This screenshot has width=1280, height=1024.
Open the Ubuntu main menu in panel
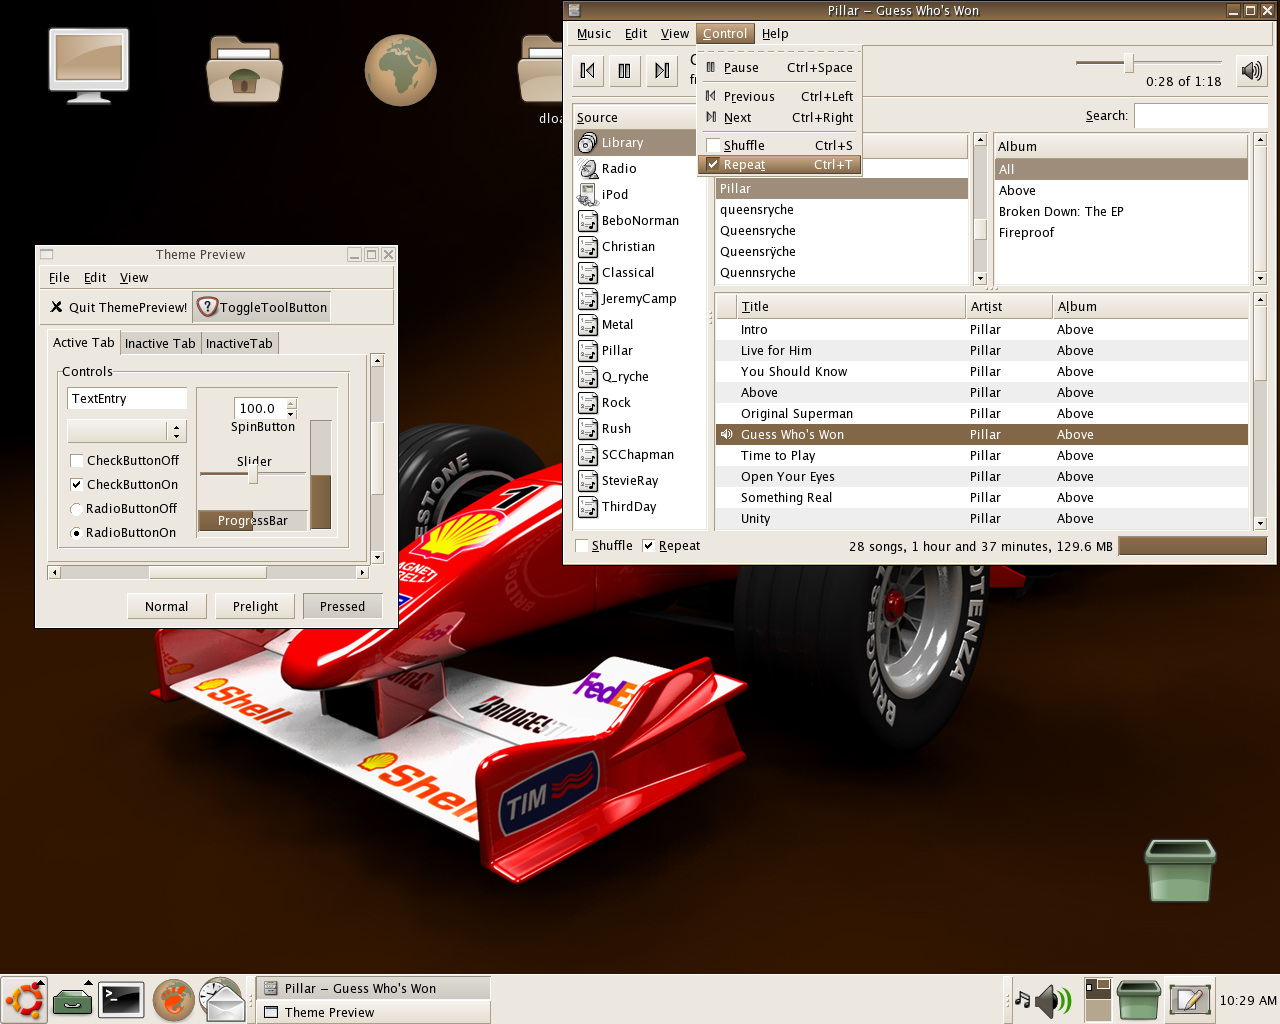[24, 999]
